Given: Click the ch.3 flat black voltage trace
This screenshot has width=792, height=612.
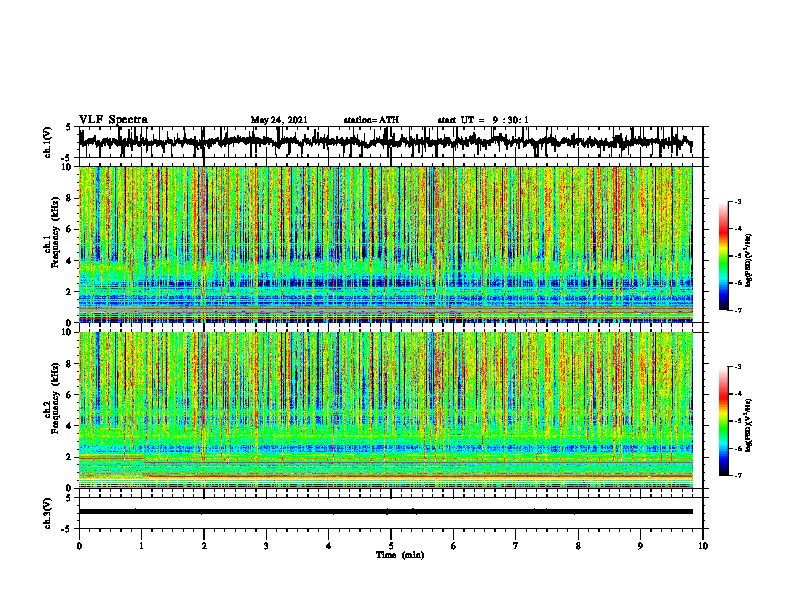Looking at the screenshot, I should point(385,512).
